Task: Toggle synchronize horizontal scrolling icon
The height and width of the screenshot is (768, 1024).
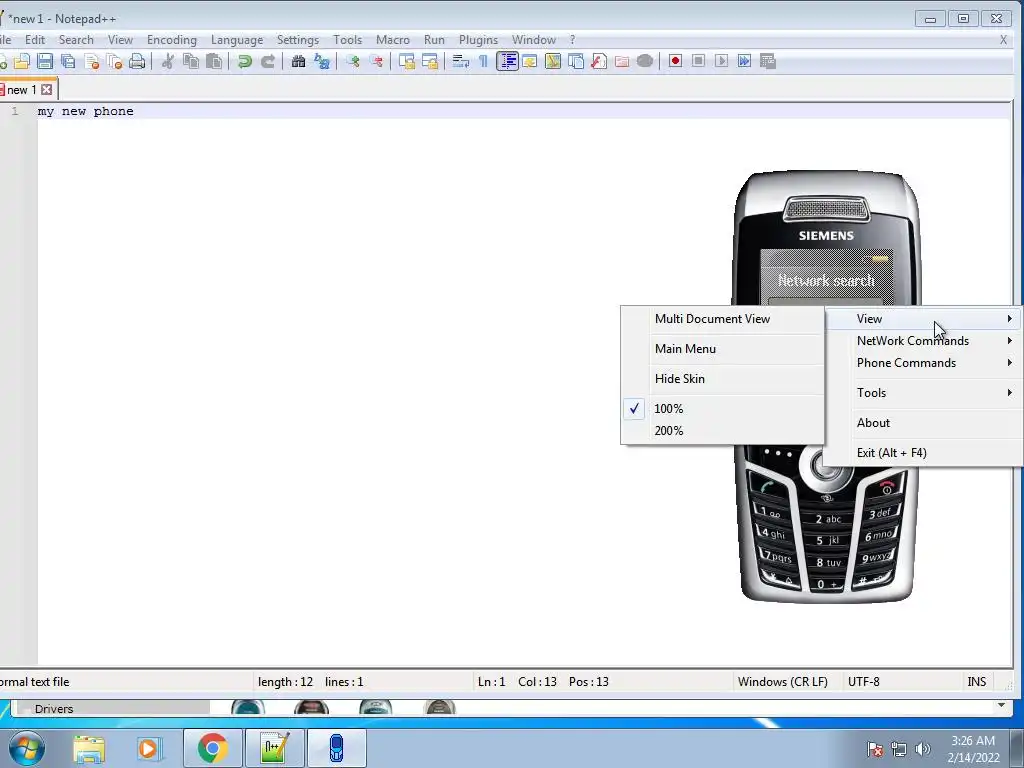Action: pos(430,61)
